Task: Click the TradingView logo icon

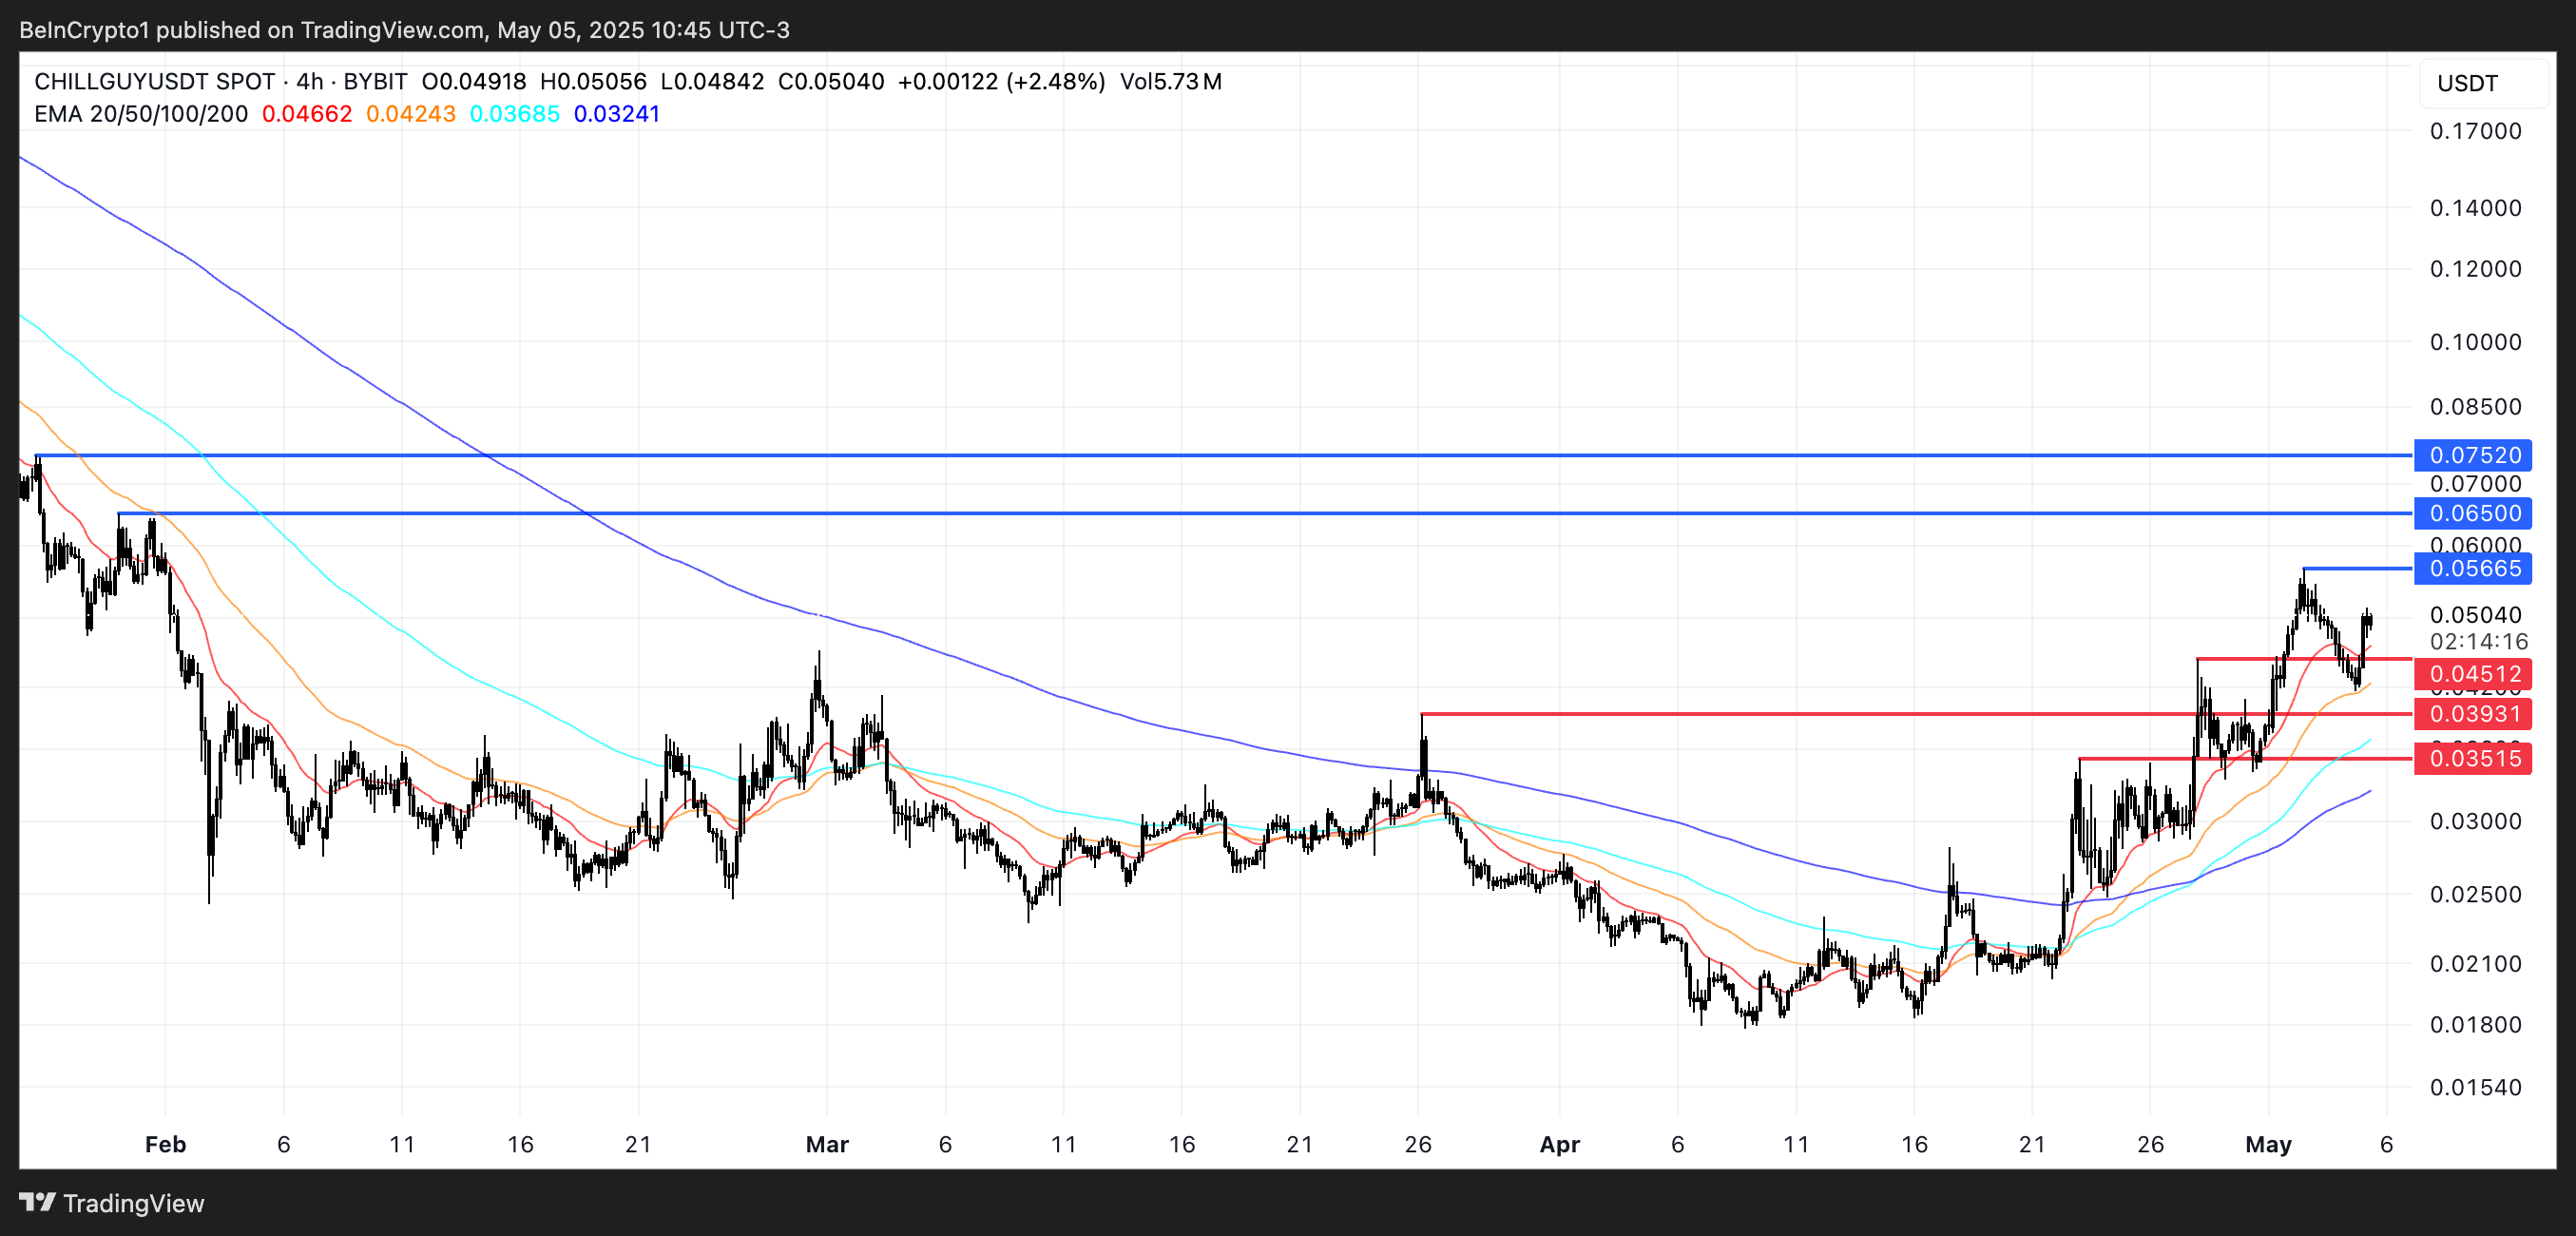Action: pyautogui.click(x=38, y=1202)
